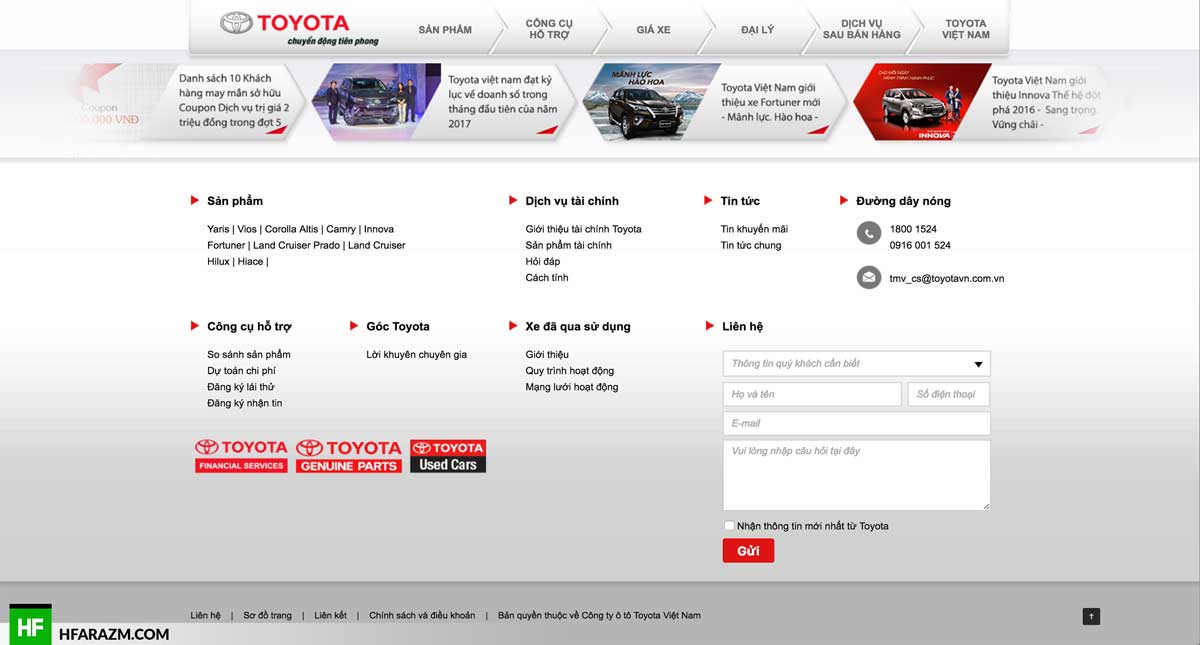
Task: Open the Fortuner product link
Action: coord(226,245)
